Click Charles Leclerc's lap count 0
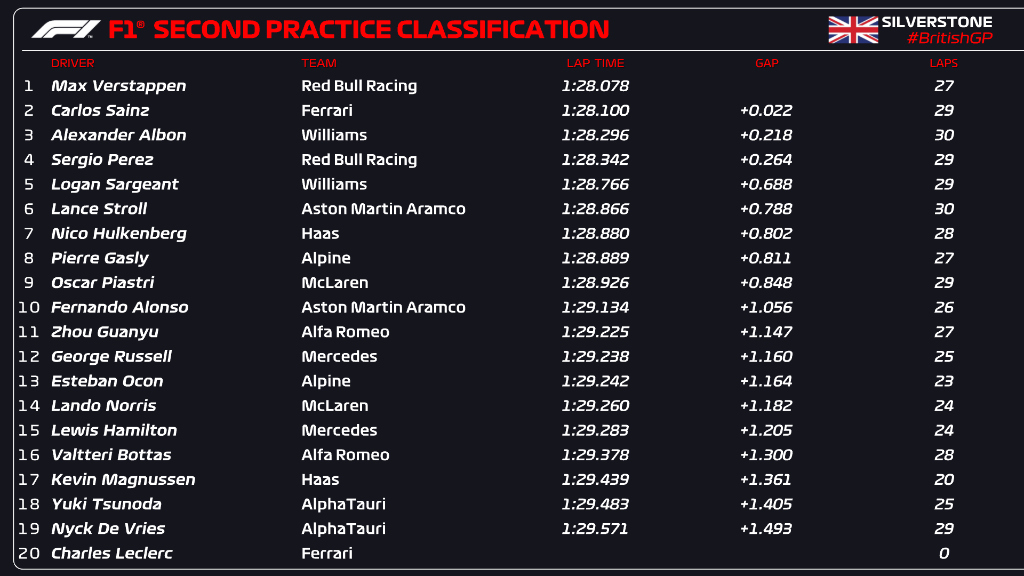The height and width of the screenshot is (576, 1024). click(944, 554)
